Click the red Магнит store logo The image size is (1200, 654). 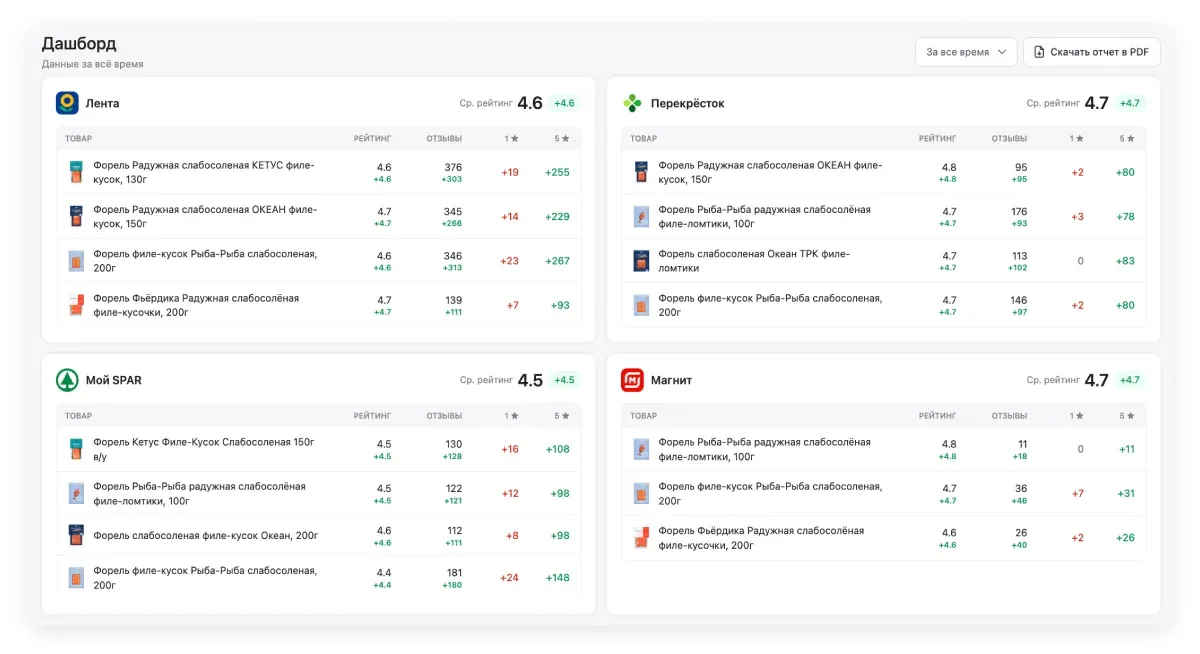pos(632,380)
